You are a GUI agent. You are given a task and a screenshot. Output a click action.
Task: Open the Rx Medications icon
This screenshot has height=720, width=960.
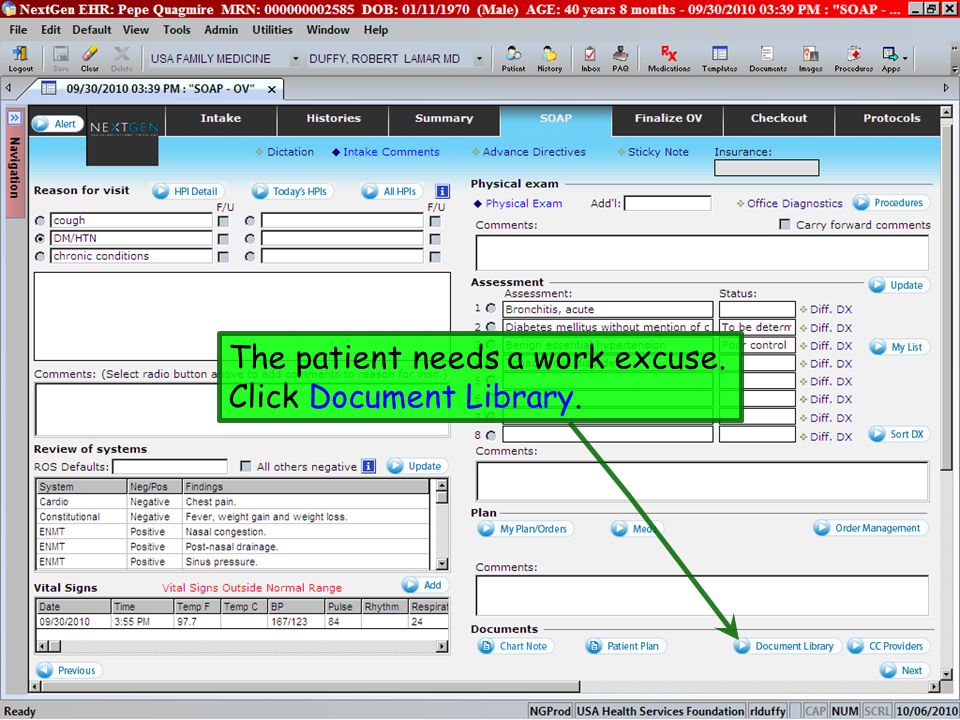coord(669,59)
